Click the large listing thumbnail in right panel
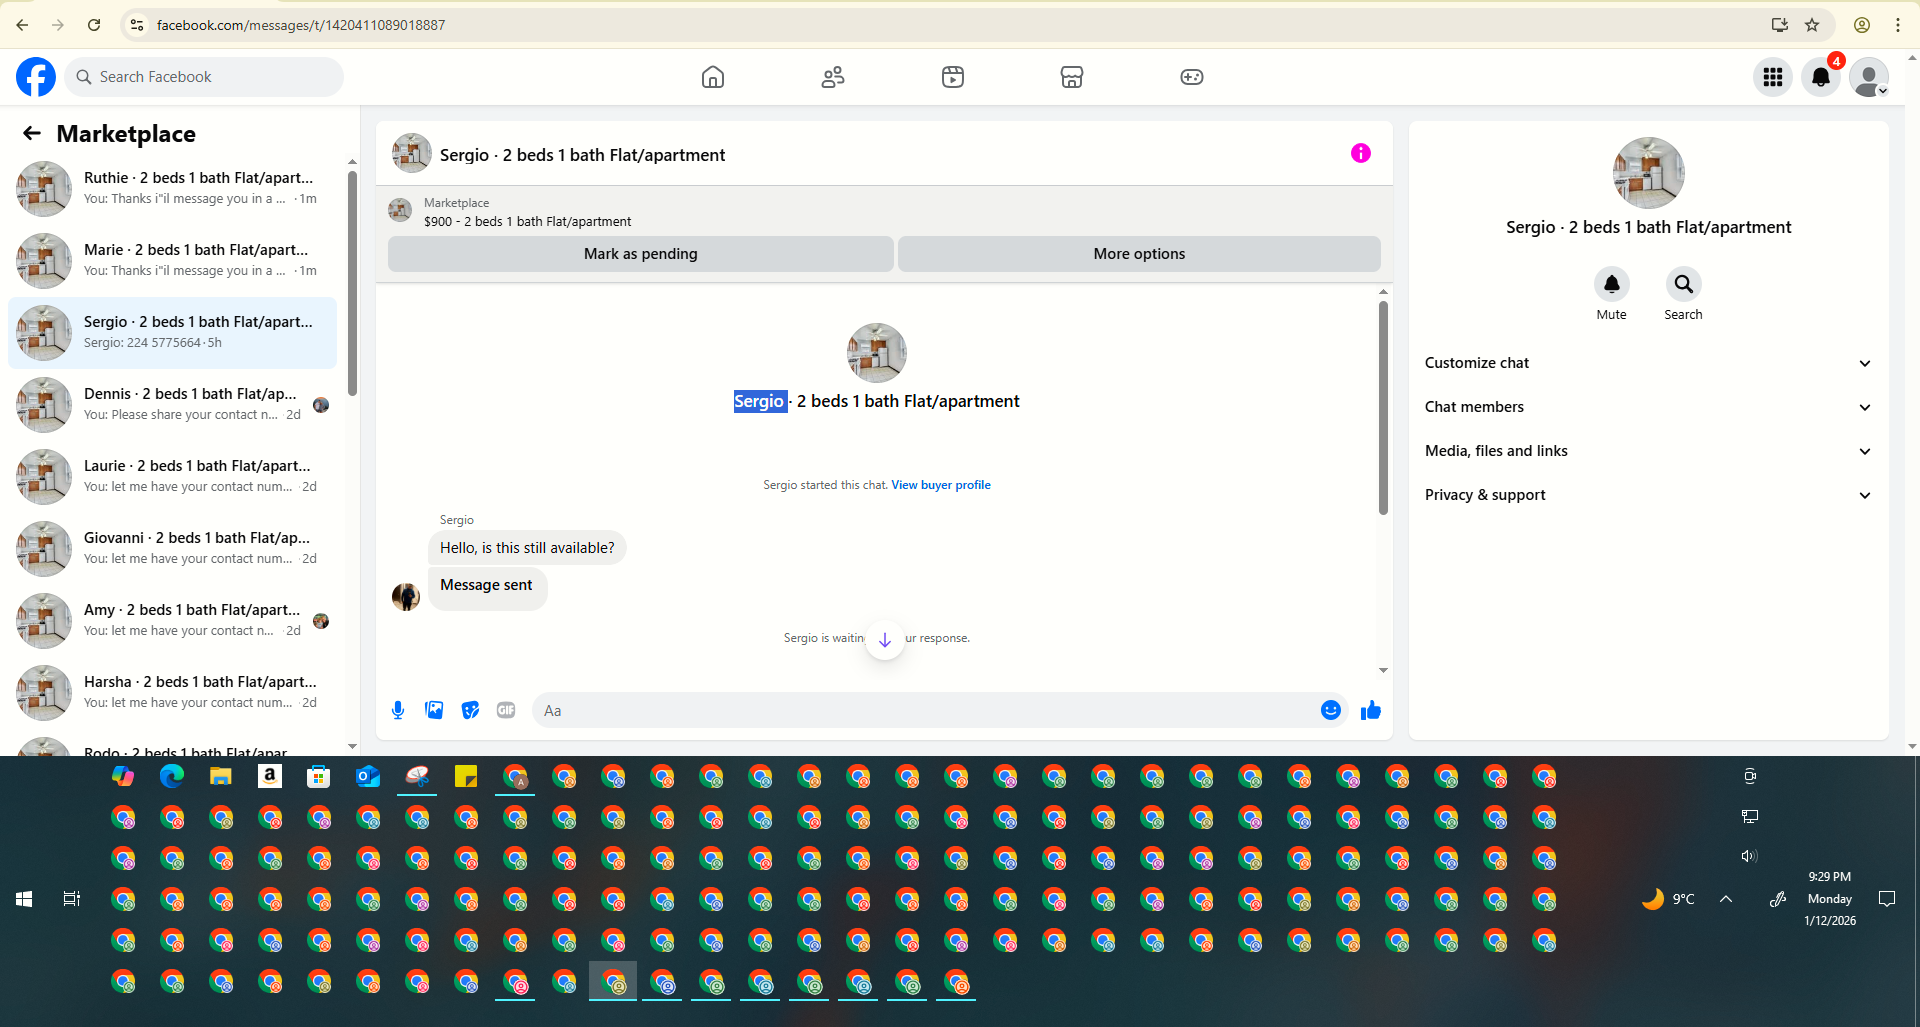The width and height of the screenshot is (1920, 1027). (1648, 173)
